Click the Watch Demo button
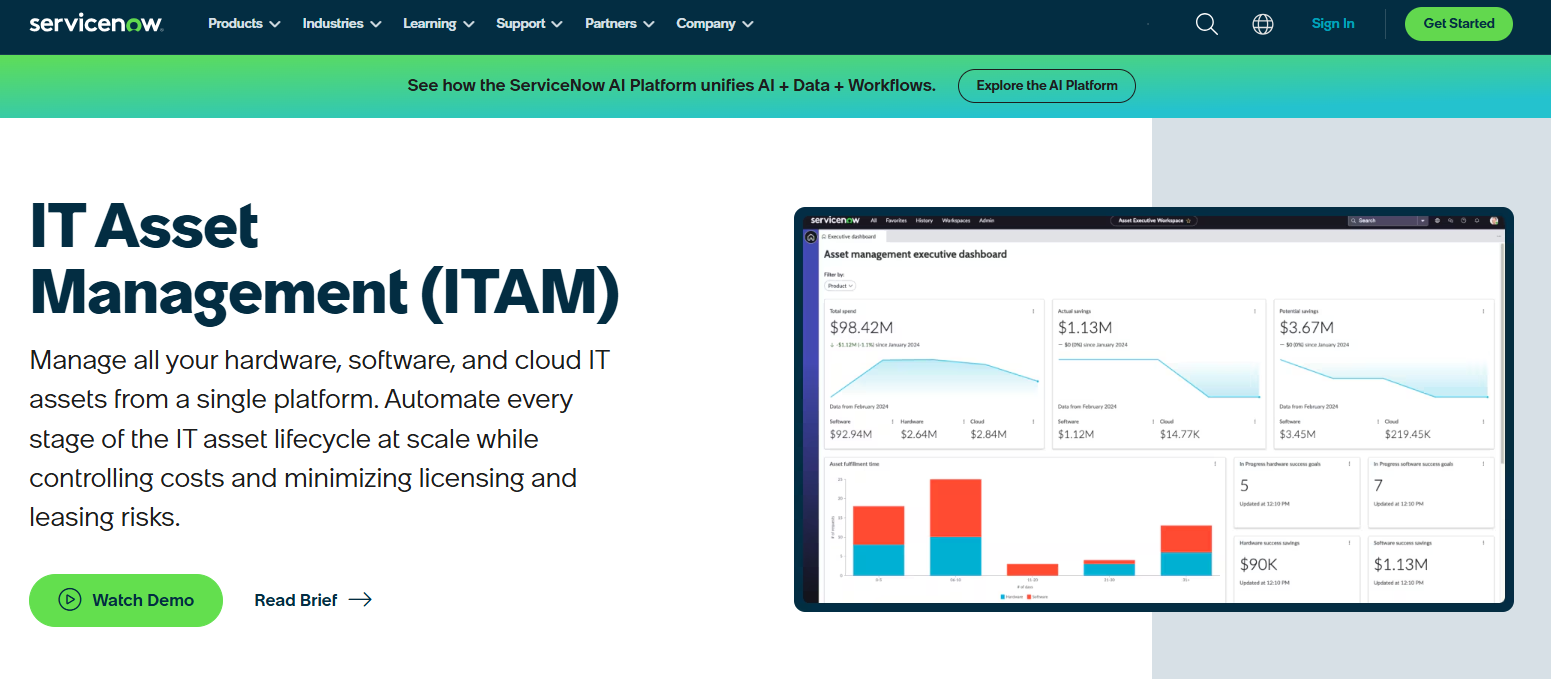1551x679 pixels. pos(126,600)
